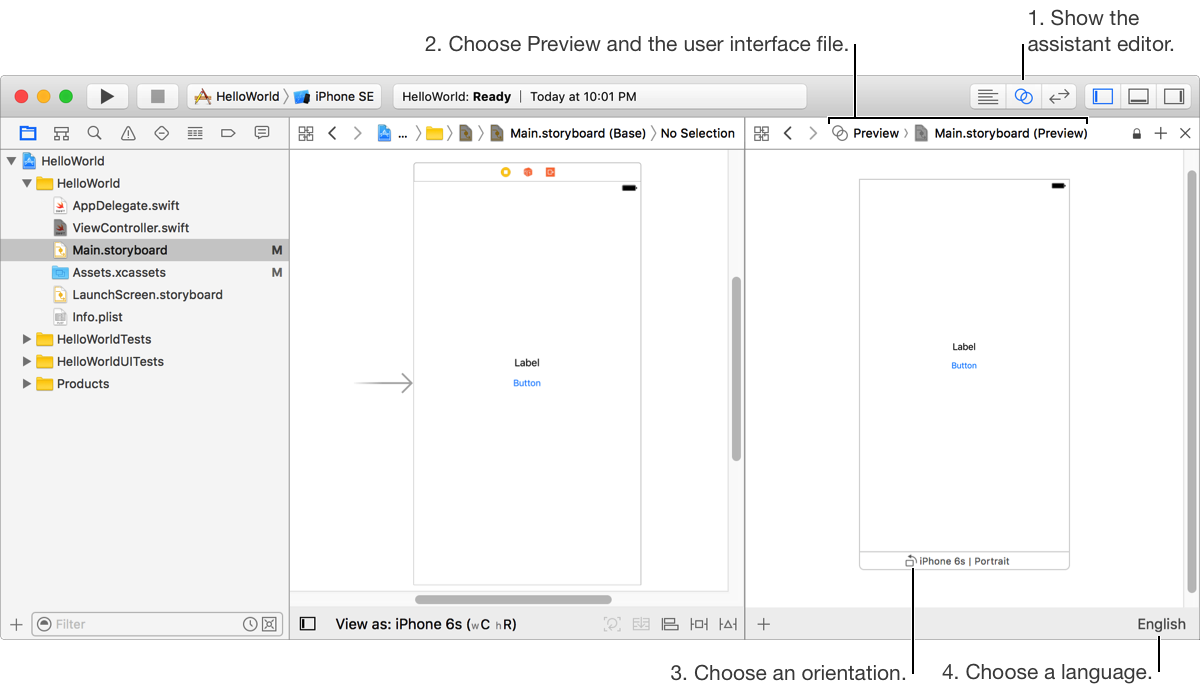Filter by recently edited files
Viewport: 1200px width, 691px height.
click(x=250, y=624)
